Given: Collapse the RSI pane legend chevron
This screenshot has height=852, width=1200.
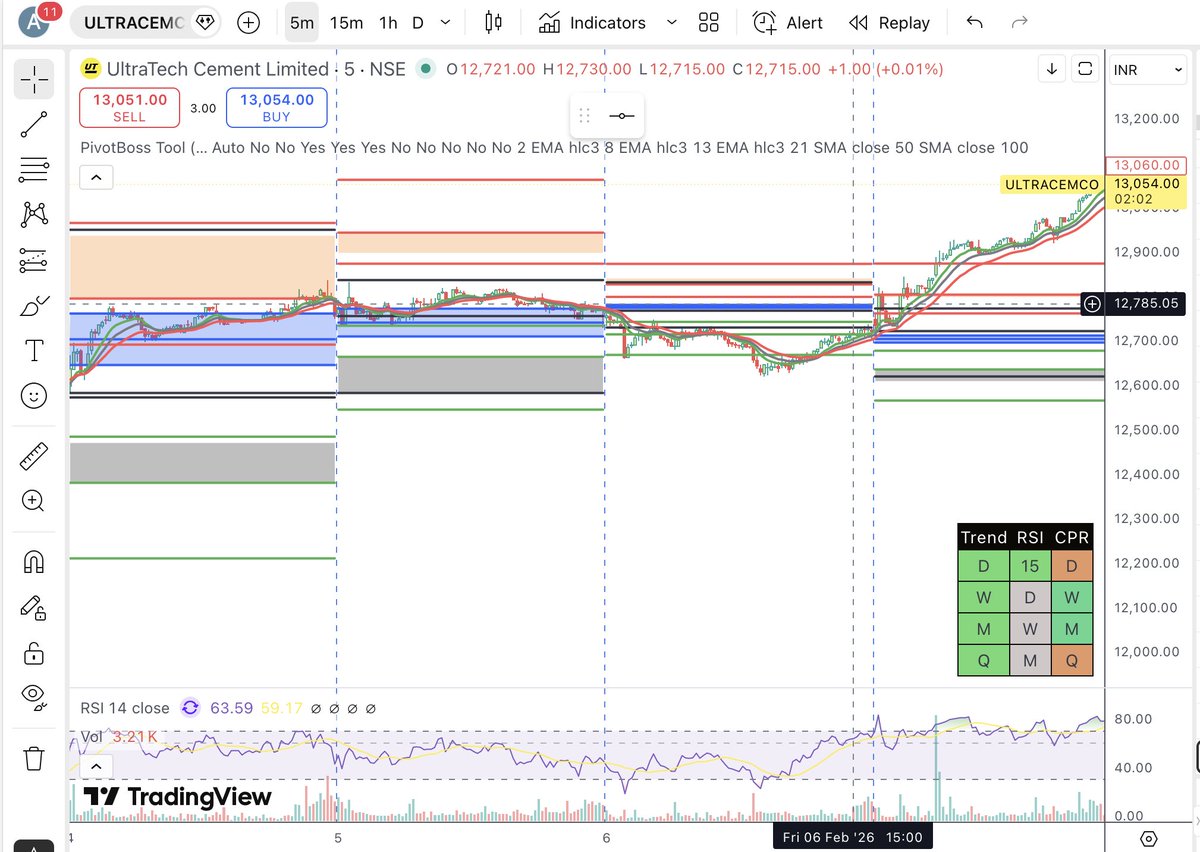Looking at the screenshot, I should [96, 767].
